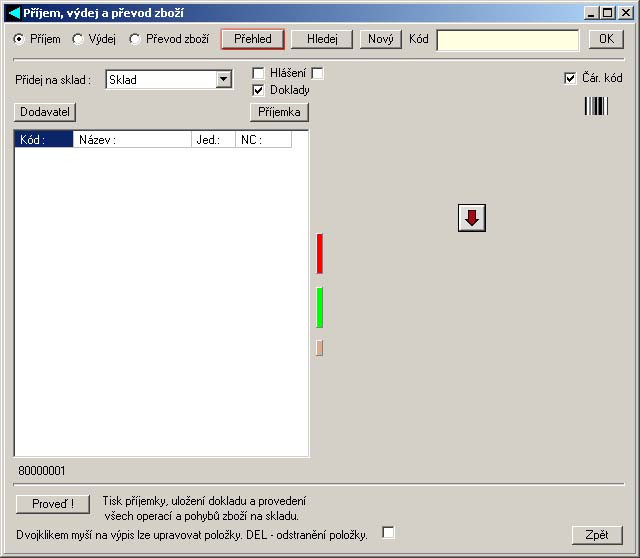This screenshot has height=558, width=640.
Task: Select the Příjem radio button
Action: pos(19,39)
